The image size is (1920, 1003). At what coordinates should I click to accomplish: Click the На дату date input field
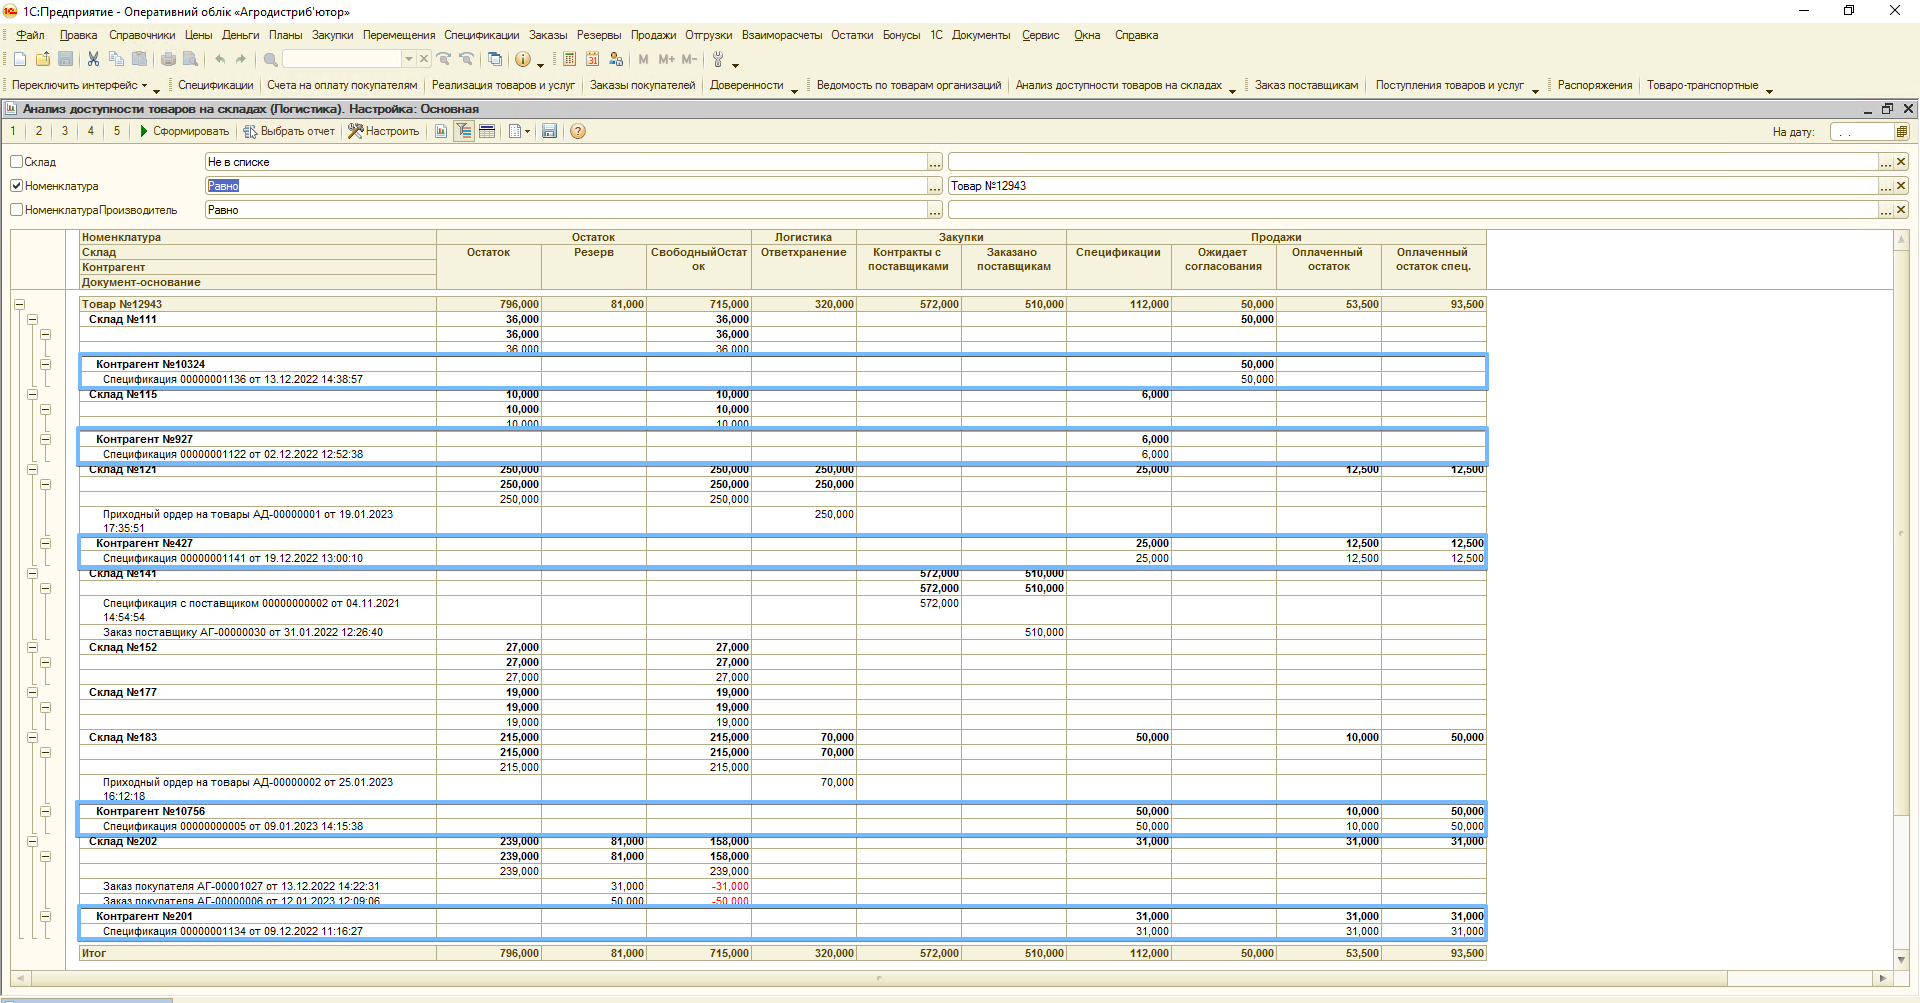pyautogui.click(x=1861, y=132)
